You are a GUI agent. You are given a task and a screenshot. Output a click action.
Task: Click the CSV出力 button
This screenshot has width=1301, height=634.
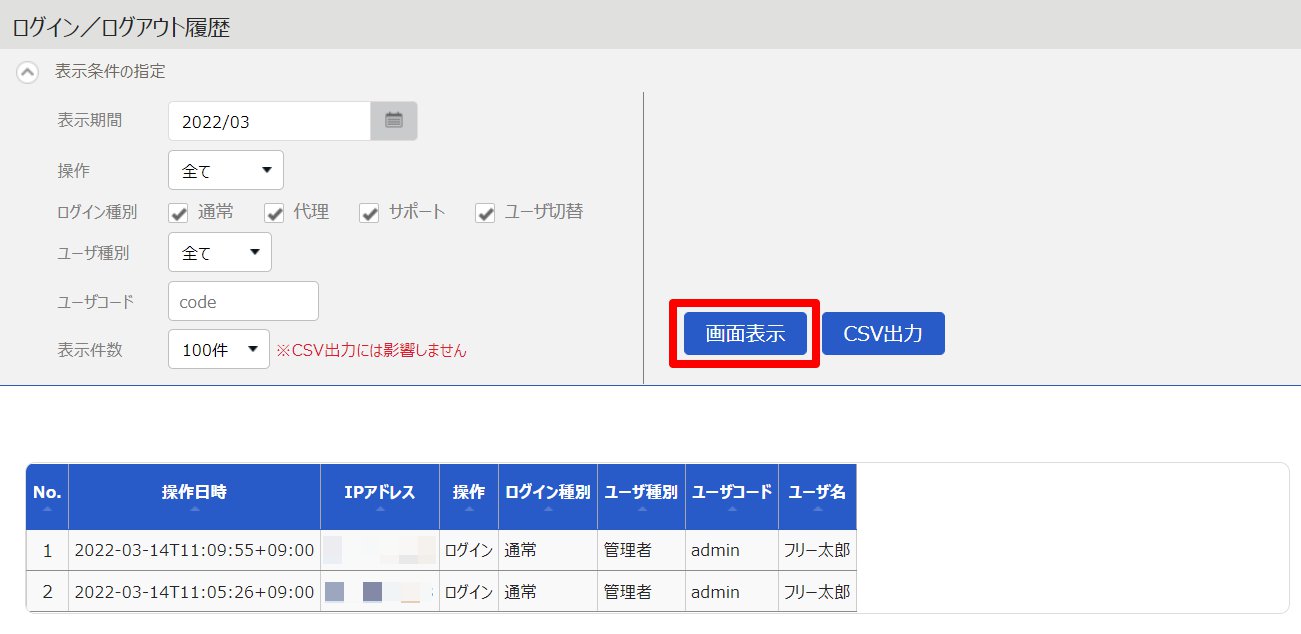pyautogui.click(x=883, y=334)
